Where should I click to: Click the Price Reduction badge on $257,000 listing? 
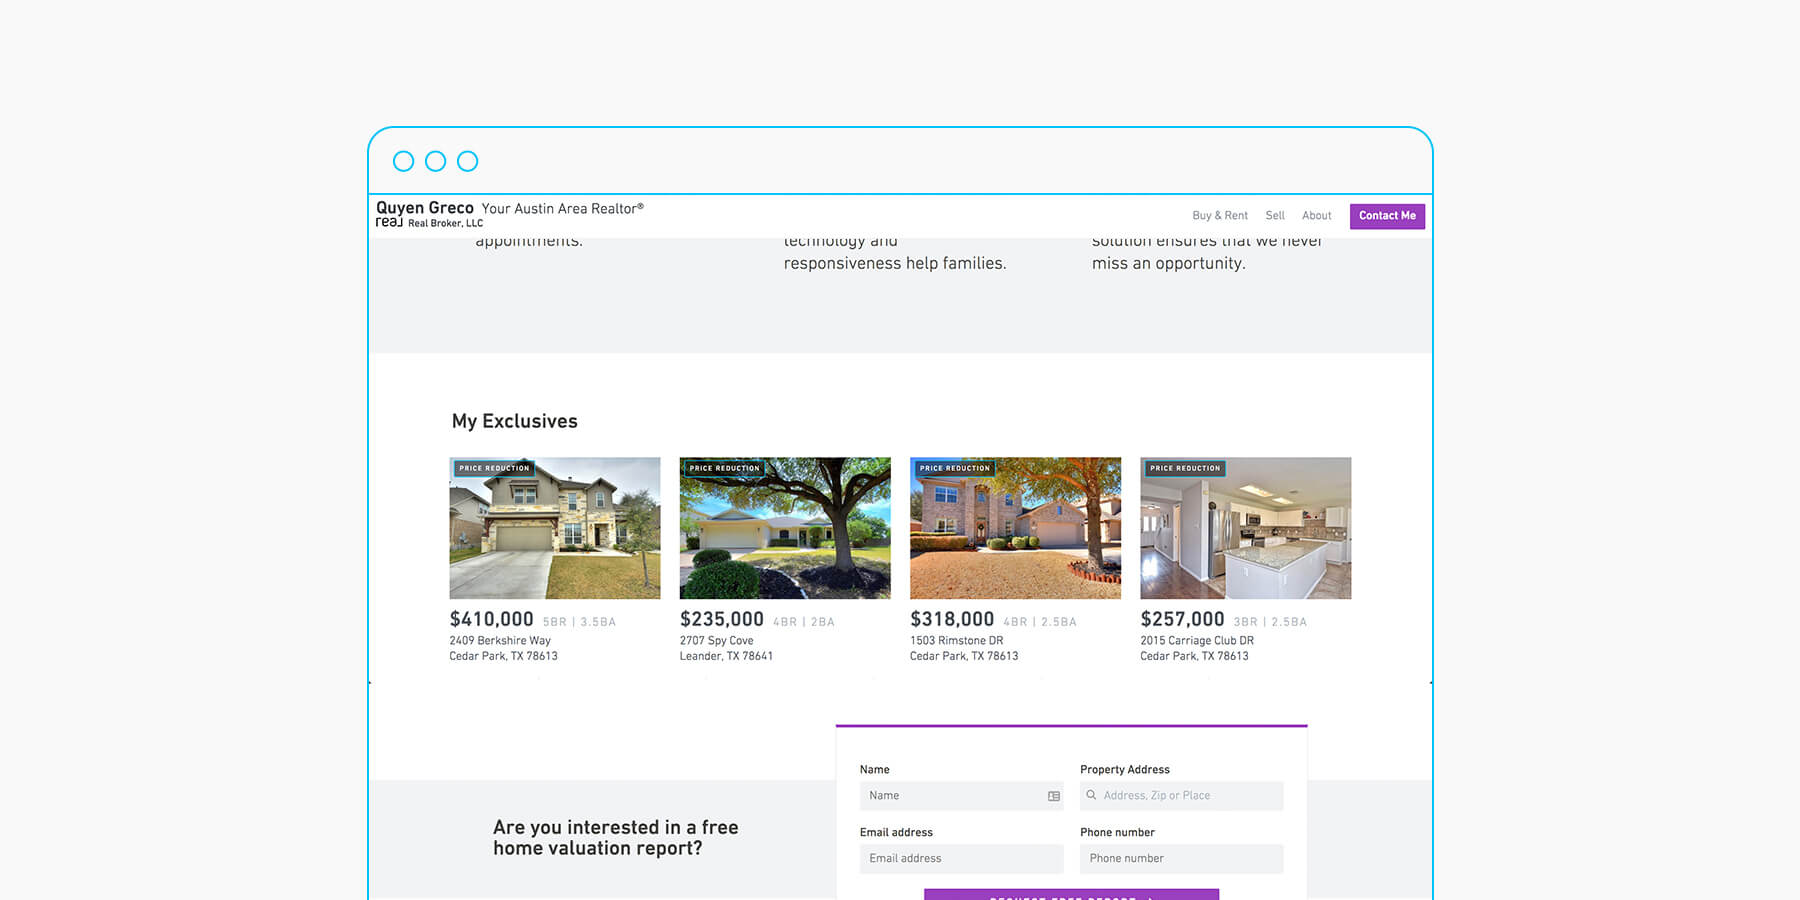[x=1185, y=468]
